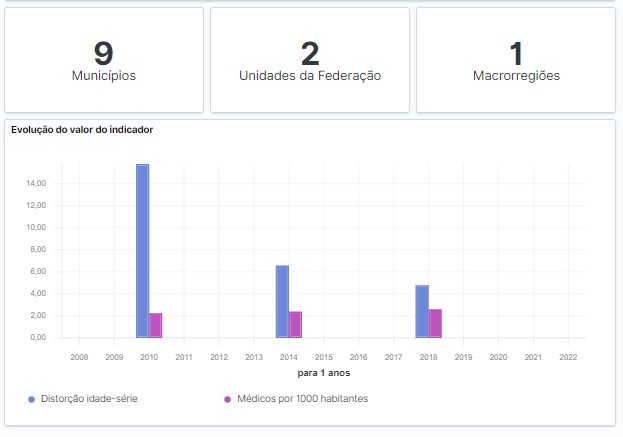This screenshot has height=437, width=623.
Task: Click the 14,00 value on the y-axis
Action: pyautogui.click(x=36, y=183)
